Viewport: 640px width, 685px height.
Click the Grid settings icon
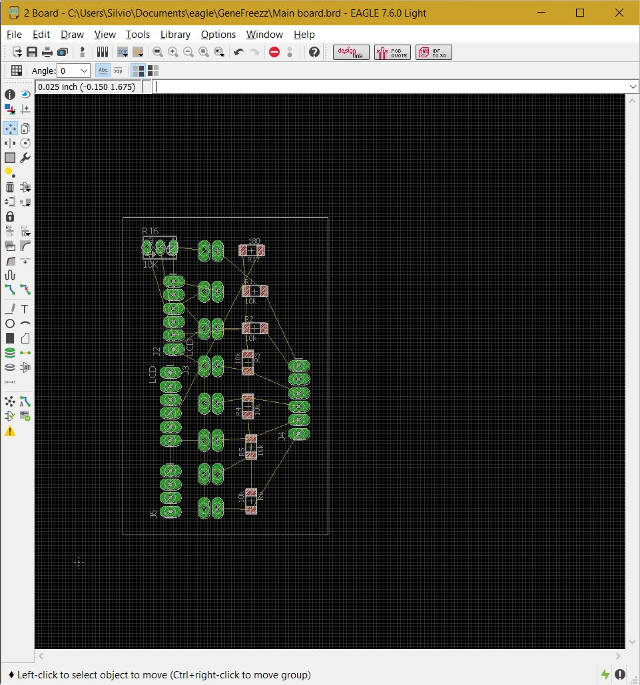click(17, 70)
